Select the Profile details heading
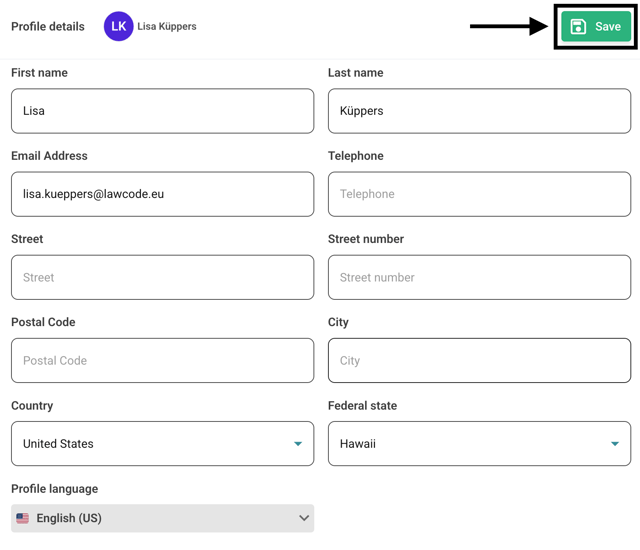 point(48,27)
